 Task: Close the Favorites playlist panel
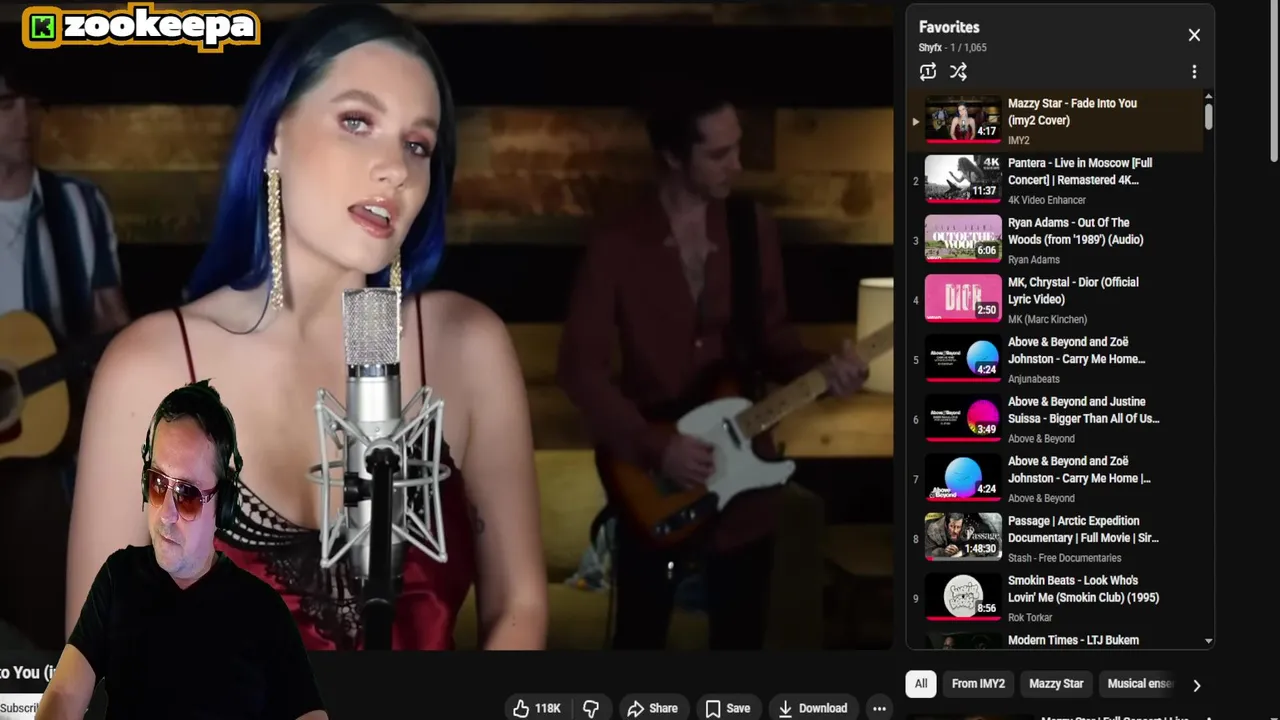pos(1194,35)
